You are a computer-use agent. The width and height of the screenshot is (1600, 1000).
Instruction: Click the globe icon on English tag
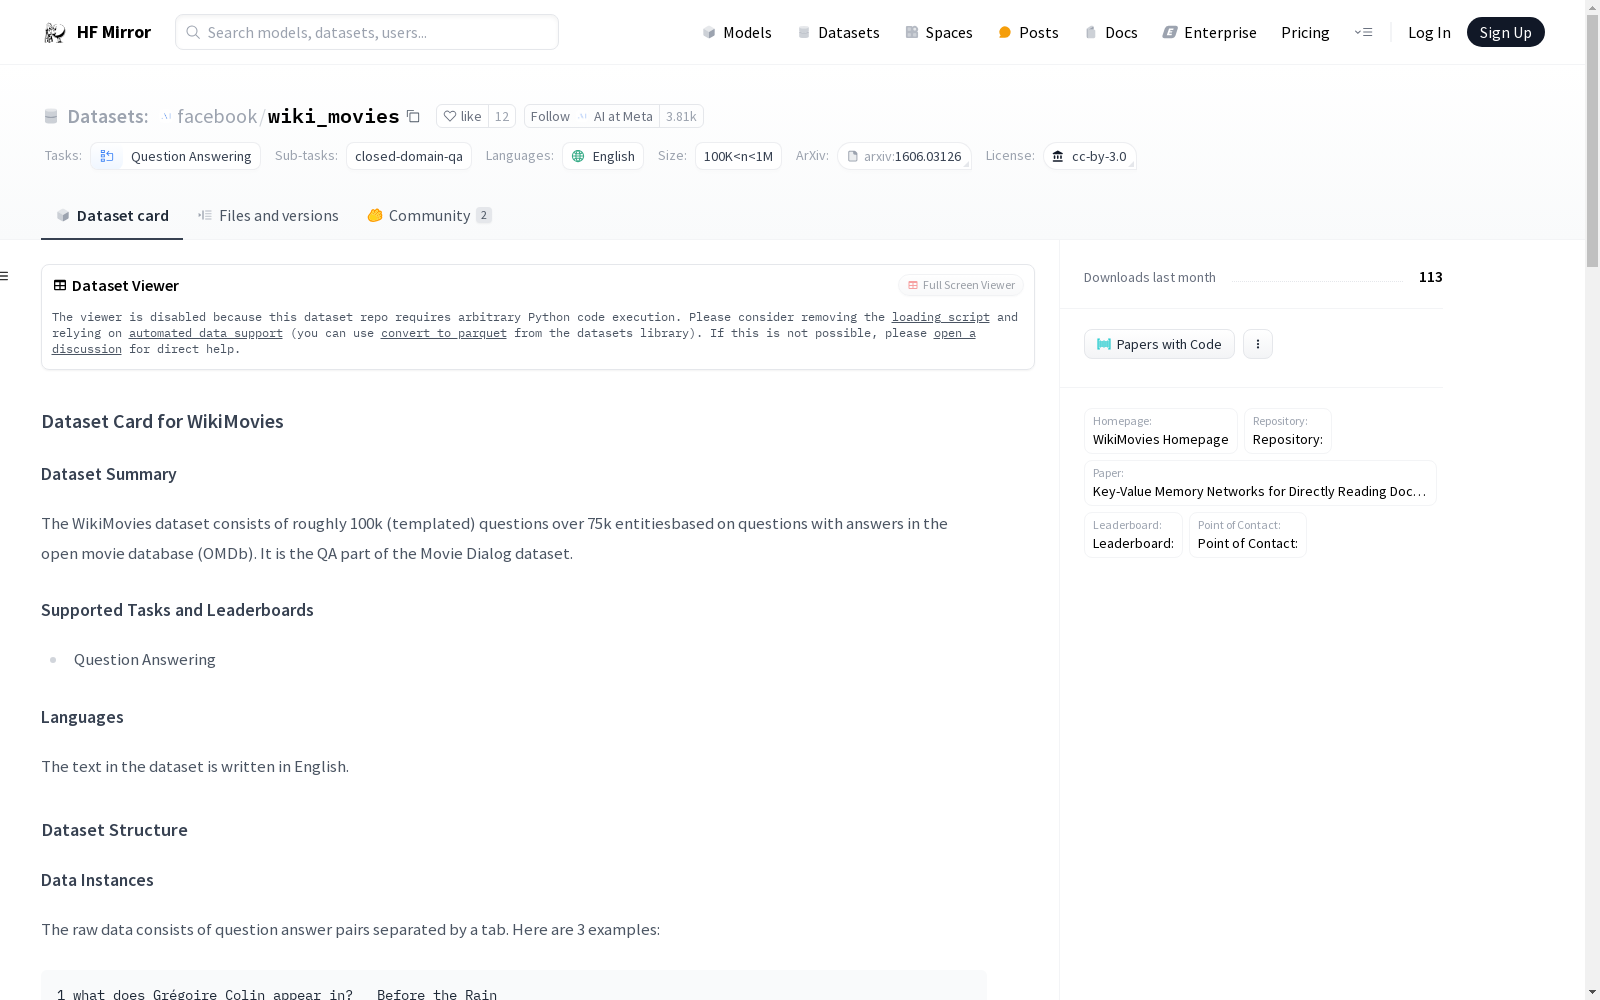pos(578,156)
